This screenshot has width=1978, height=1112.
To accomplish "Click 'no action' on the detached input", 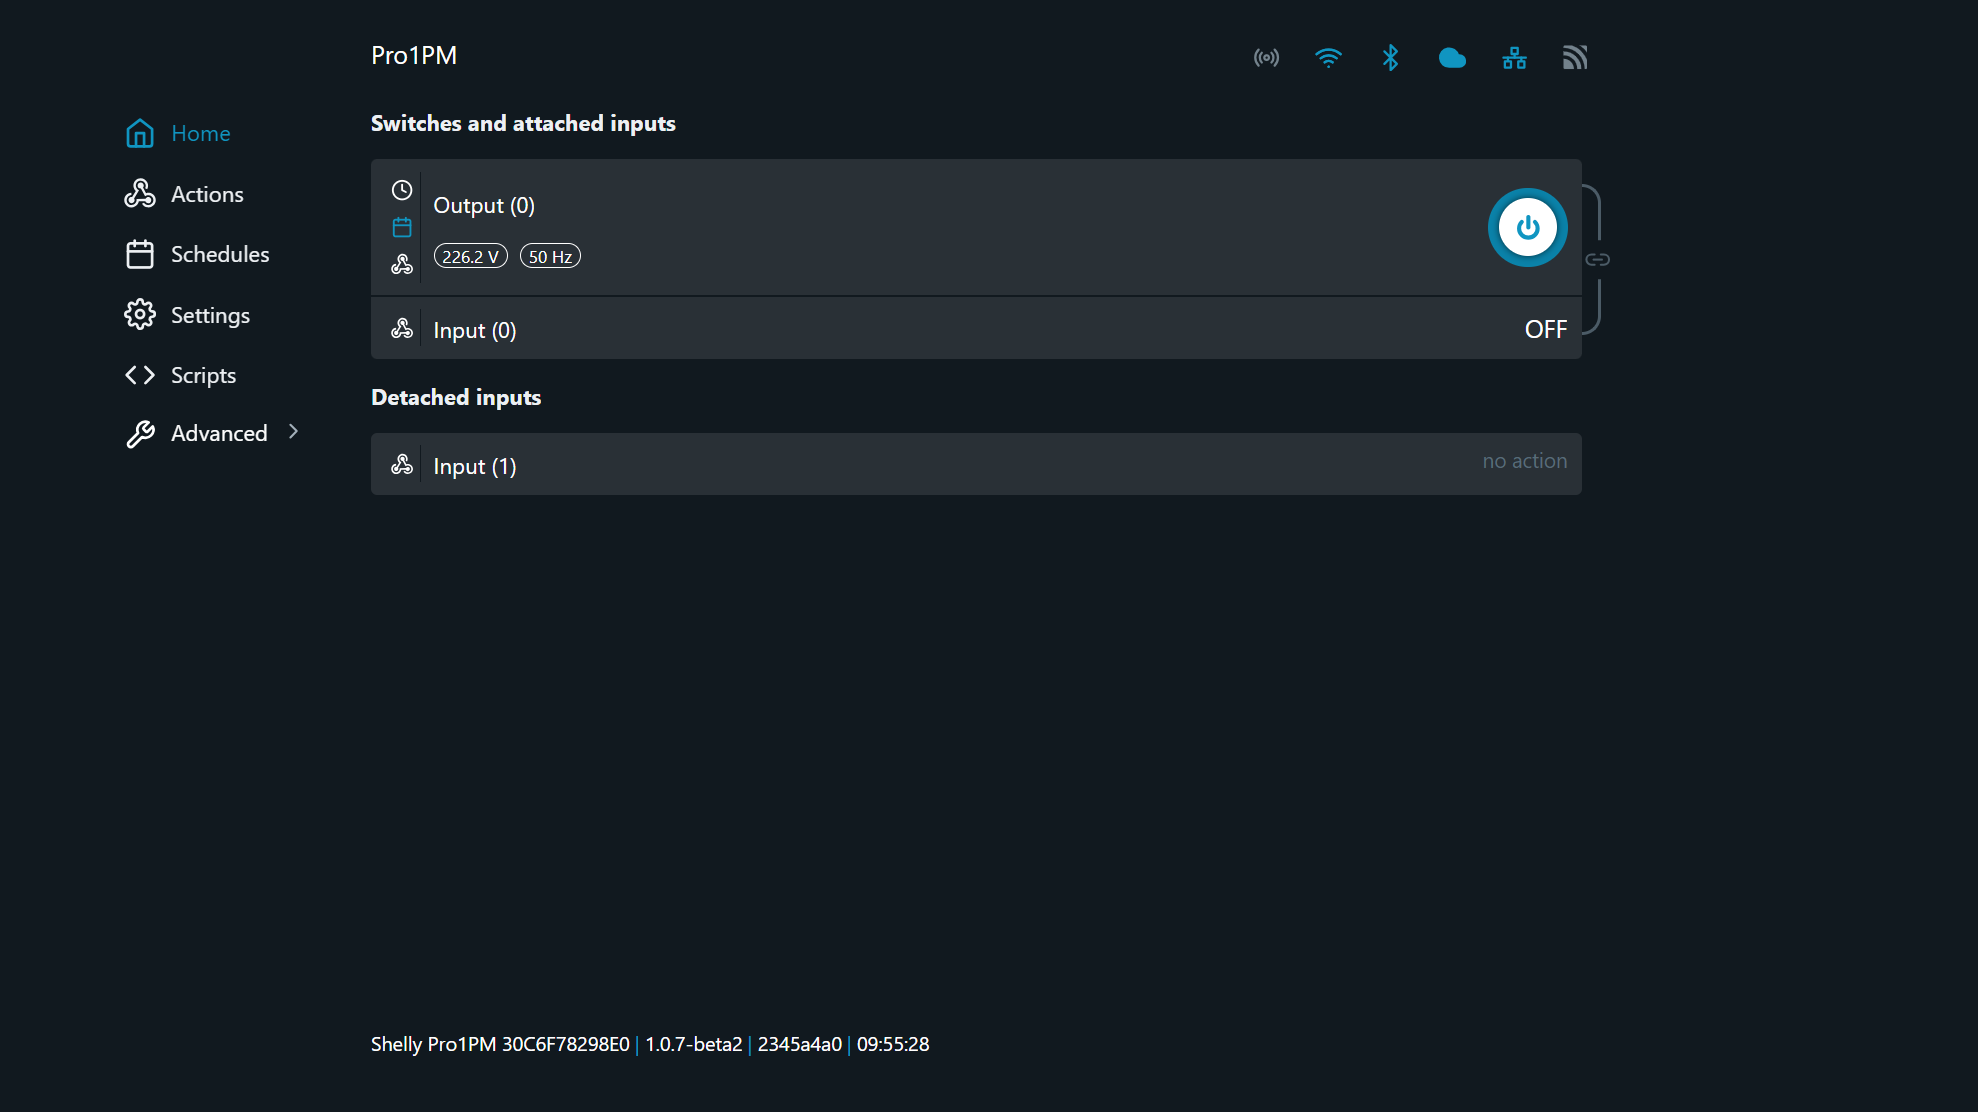I will [1524, 460].
